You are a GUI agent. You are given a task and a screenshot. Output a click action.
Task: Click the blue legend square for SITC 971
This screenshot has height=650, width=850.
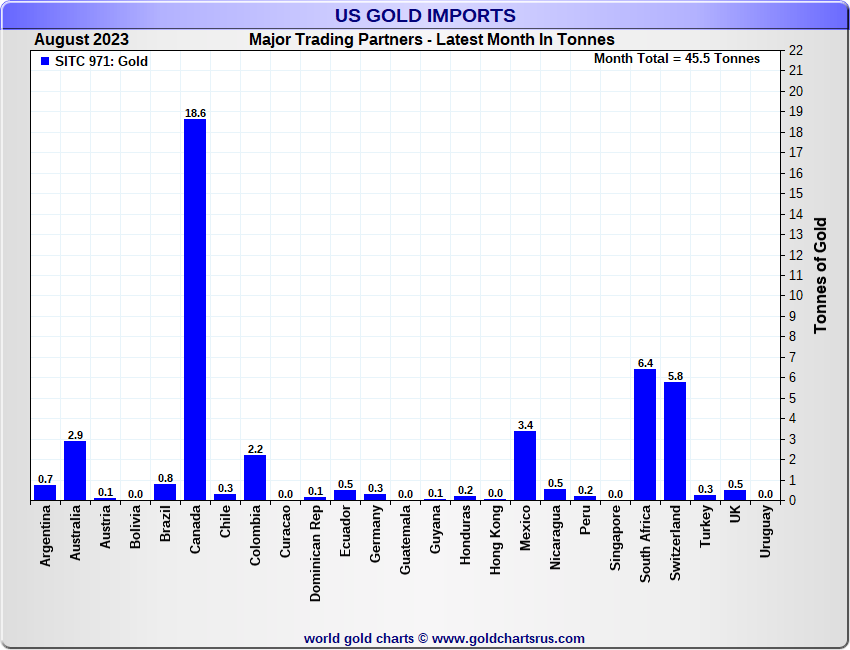(x=45, y=61)
